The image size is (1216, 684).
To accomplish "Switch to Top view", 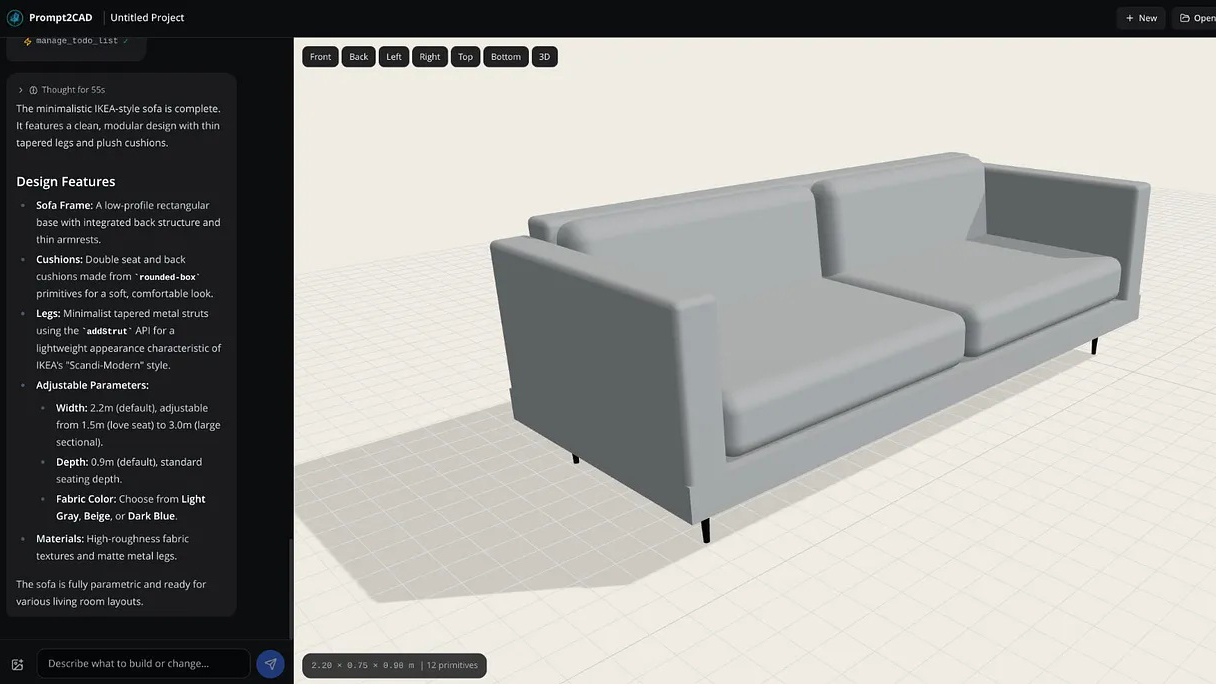I will coord(465,57).
